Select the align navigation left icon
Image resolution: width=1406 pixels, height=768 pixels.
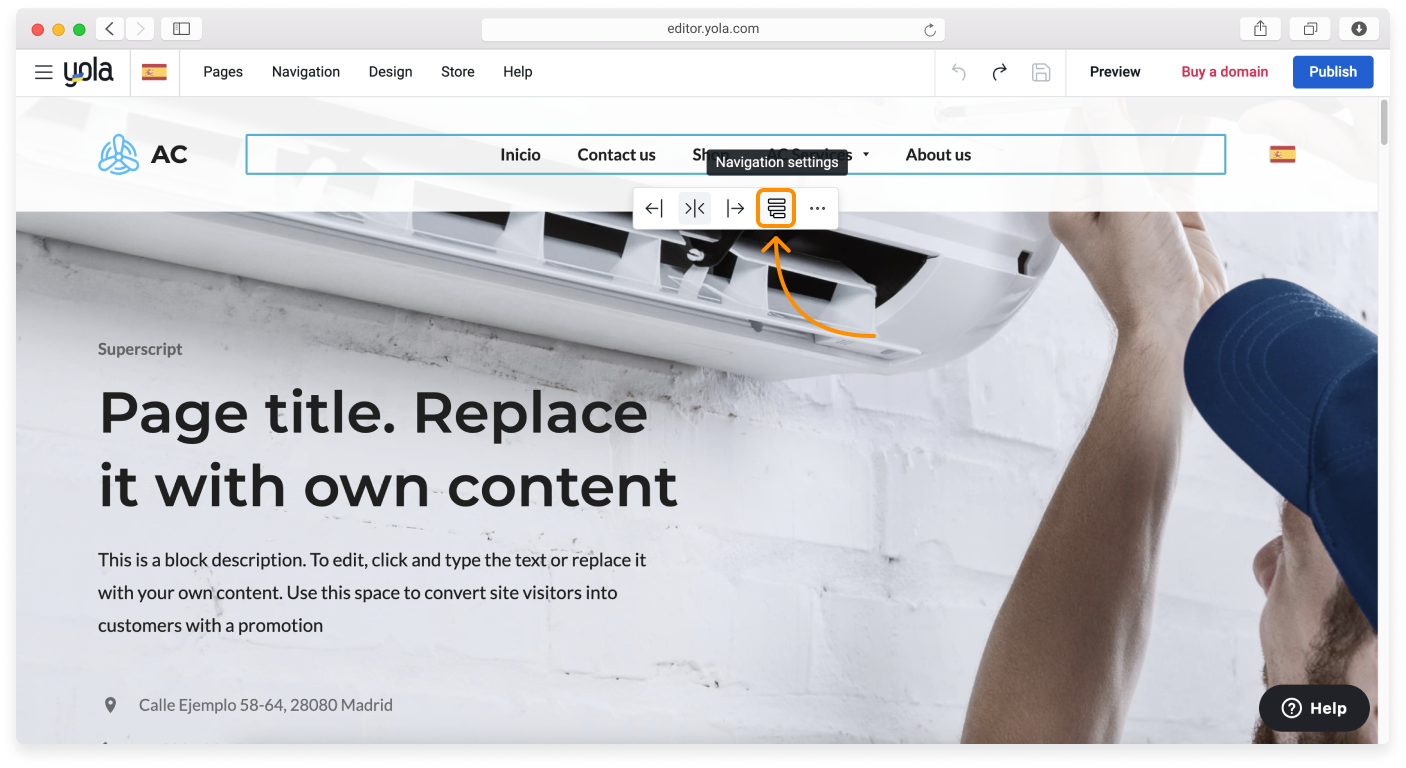click(x=653, y=208)
